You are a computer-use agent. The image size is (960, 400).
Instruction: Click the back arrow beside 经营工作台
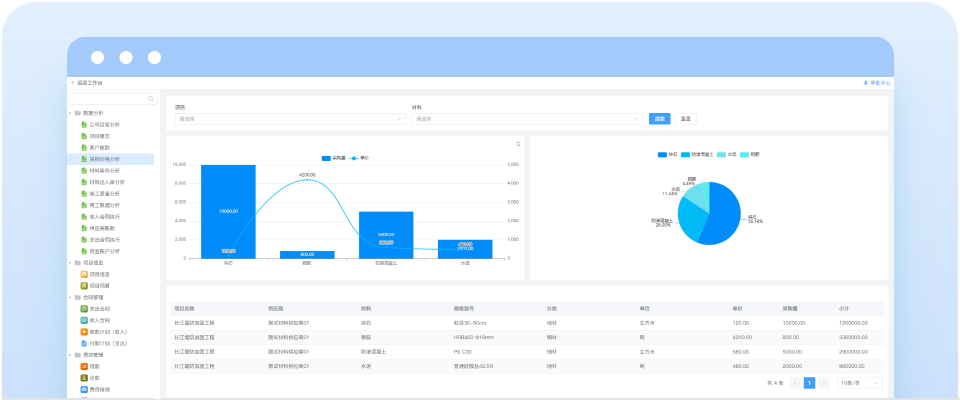(72, 83)
